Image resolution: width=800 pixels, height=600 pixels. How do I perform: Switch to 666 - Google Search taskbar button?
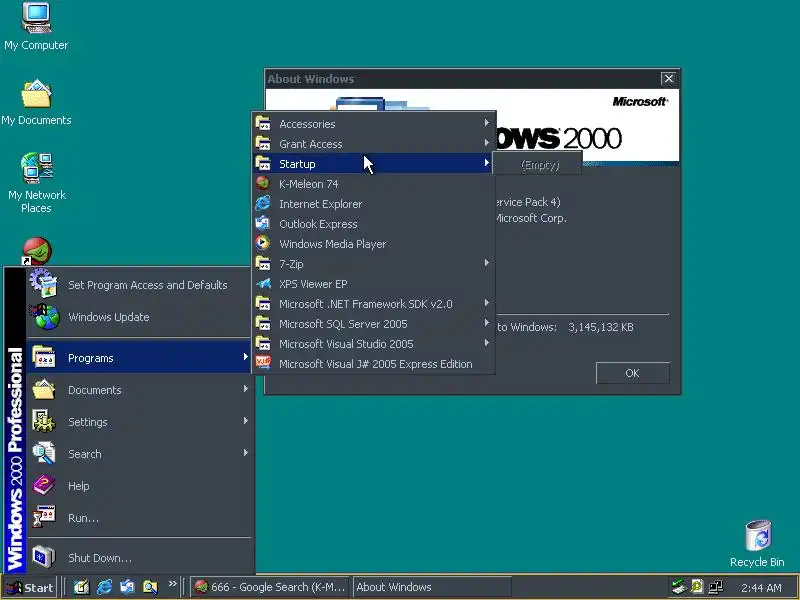pos(270,587)
